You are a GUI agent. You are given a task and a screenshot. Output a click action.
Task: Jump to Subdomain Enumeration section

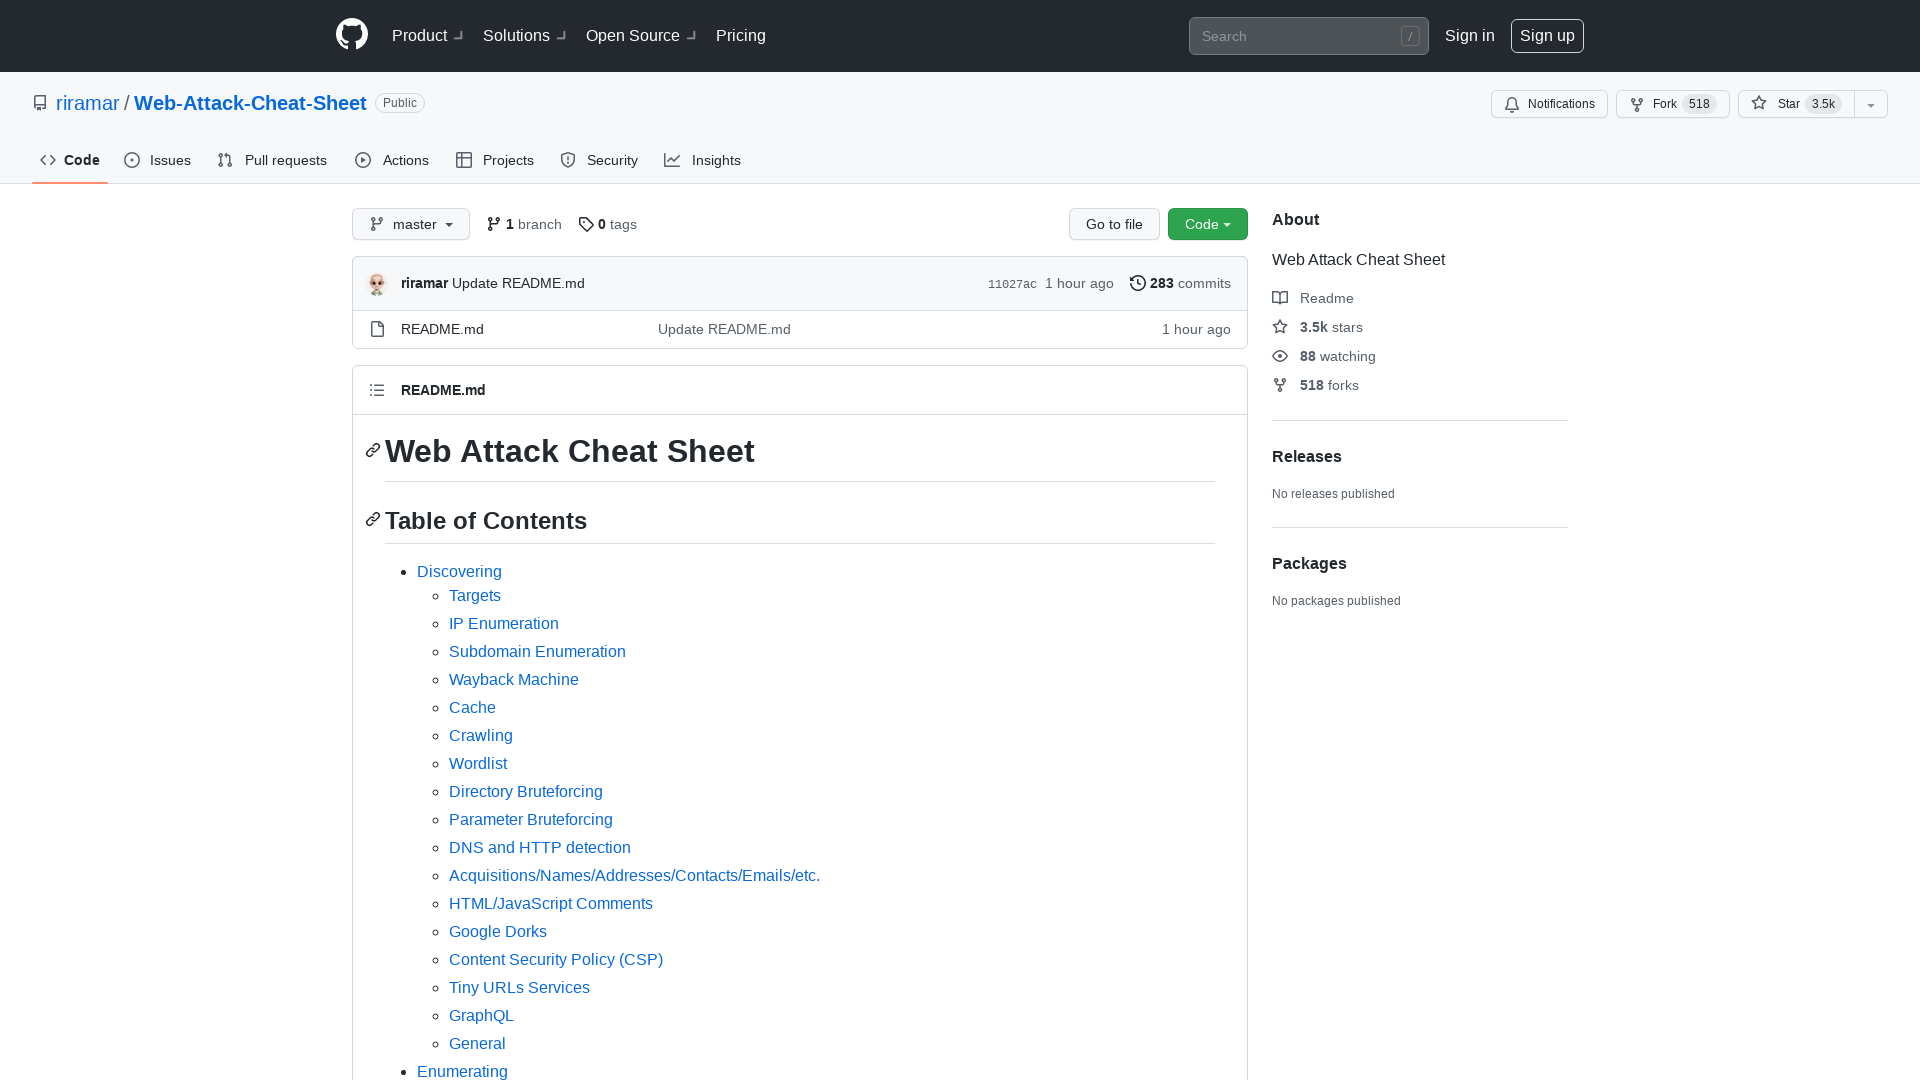[537, 651]
